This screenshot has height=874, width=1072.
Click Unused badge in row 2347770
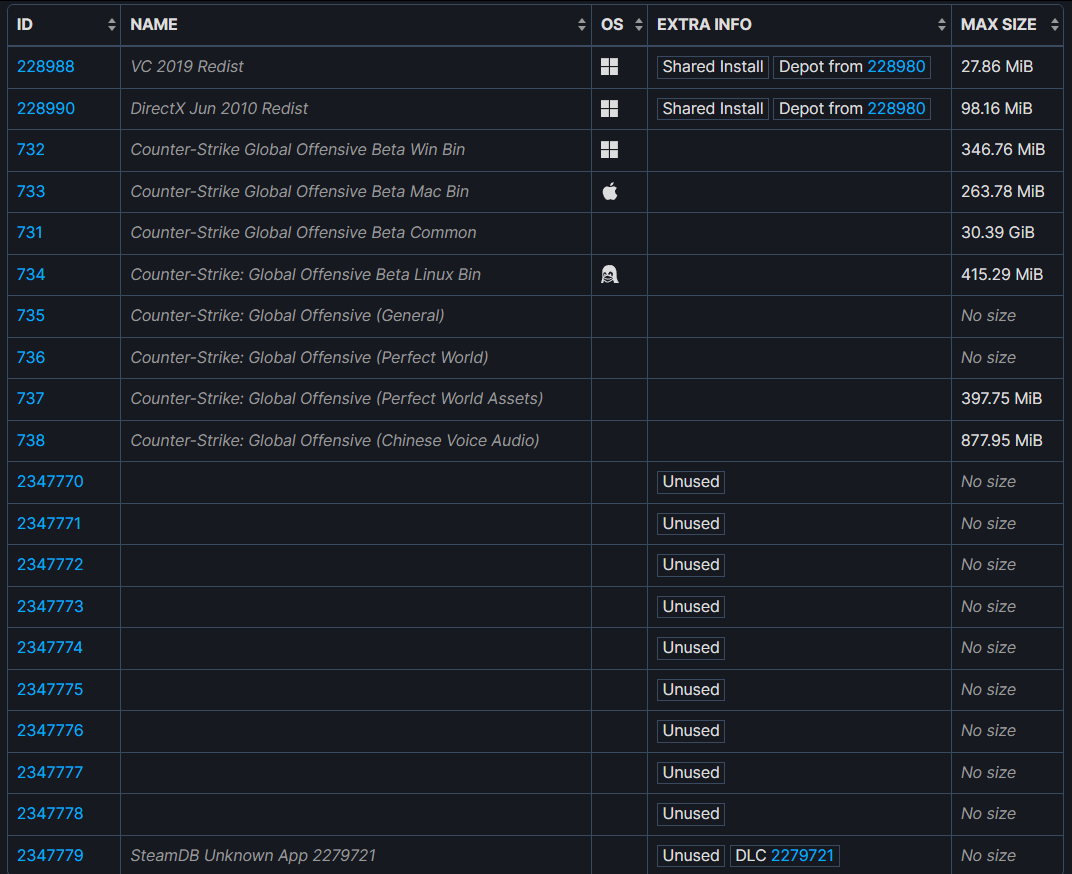click(x=691, y=481)
